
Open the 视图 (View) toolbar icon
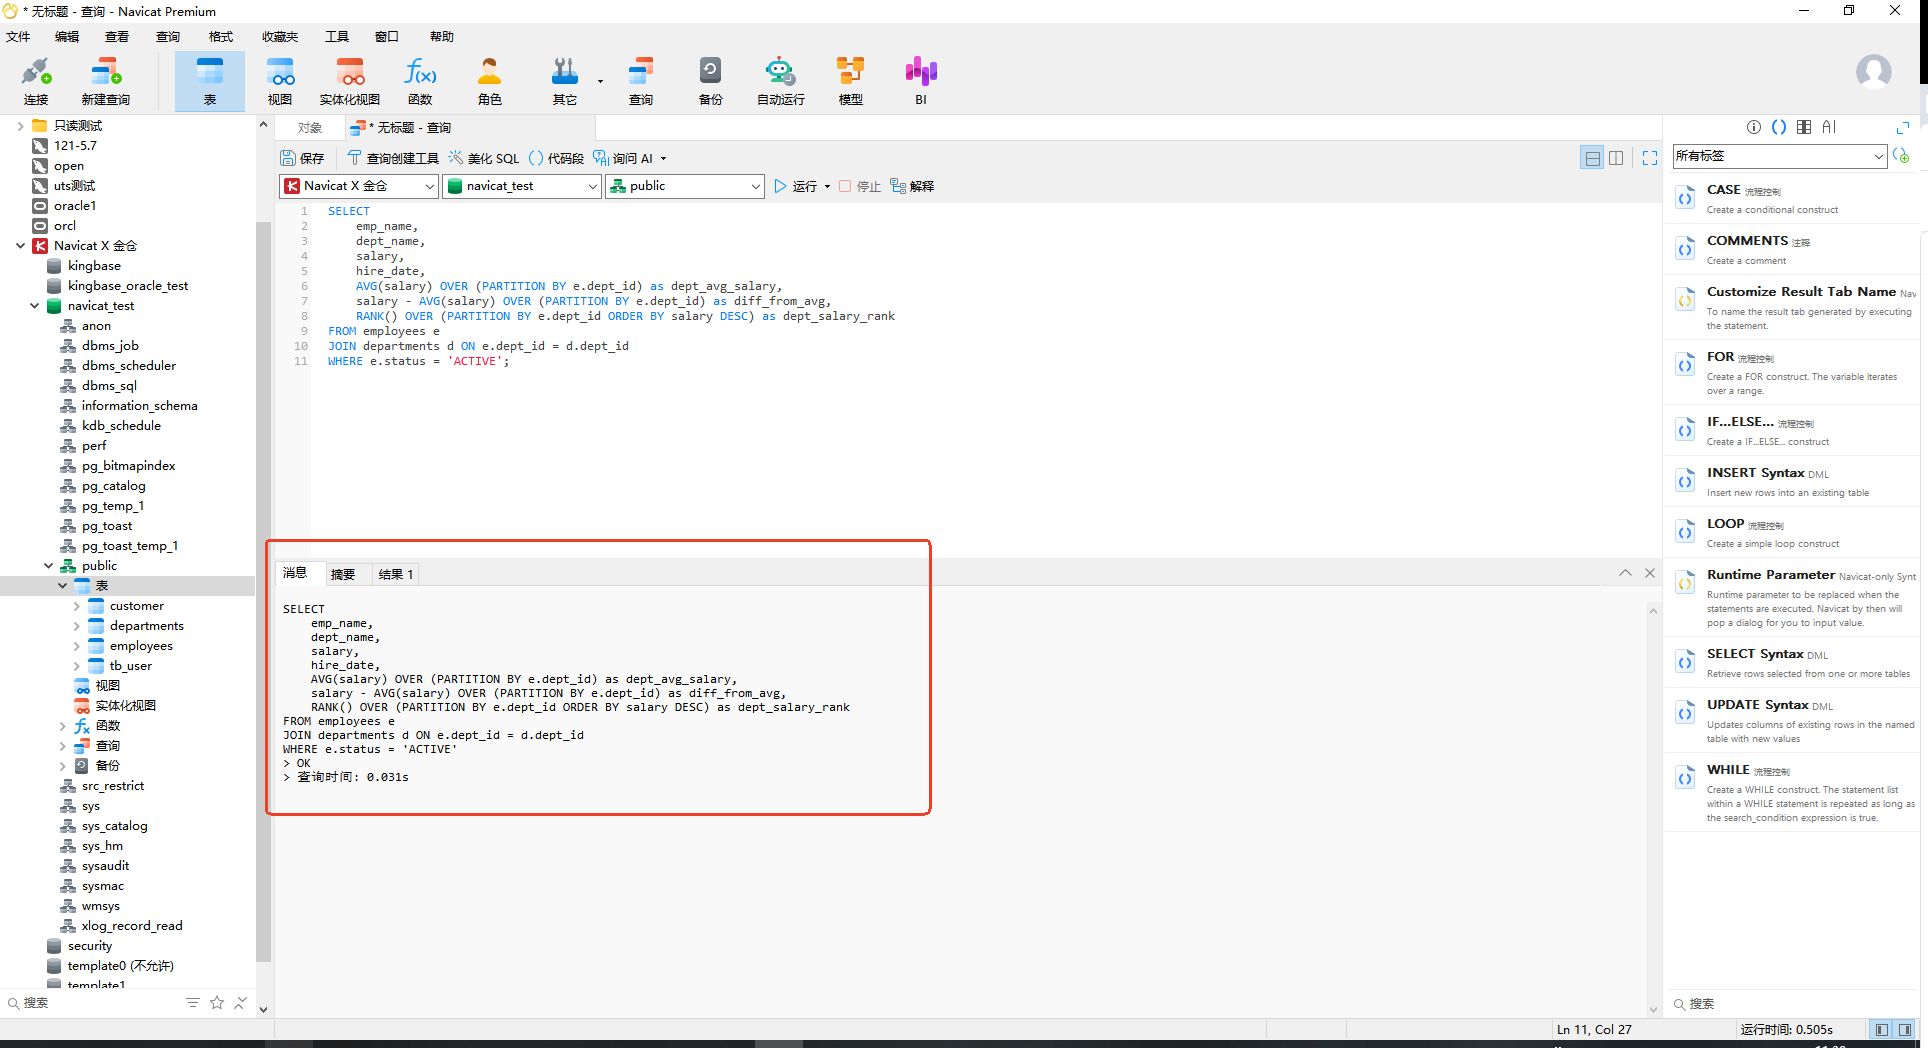click(280, 81)
